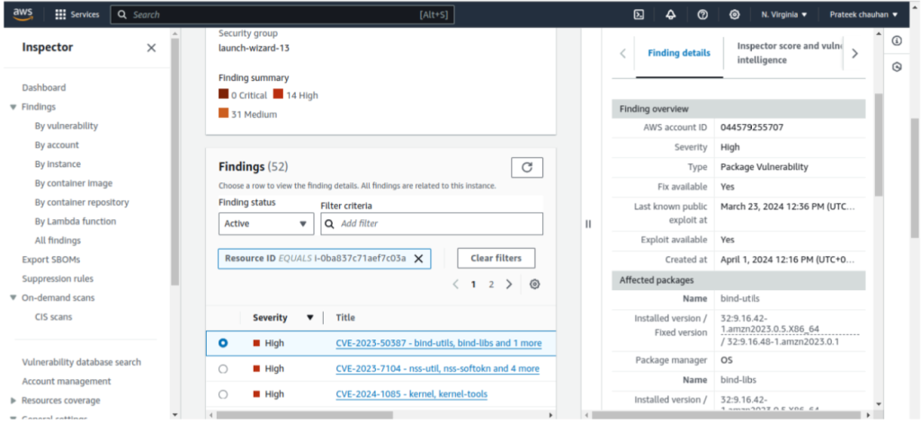
Task: Open All findings view
Action: point(58,240)
